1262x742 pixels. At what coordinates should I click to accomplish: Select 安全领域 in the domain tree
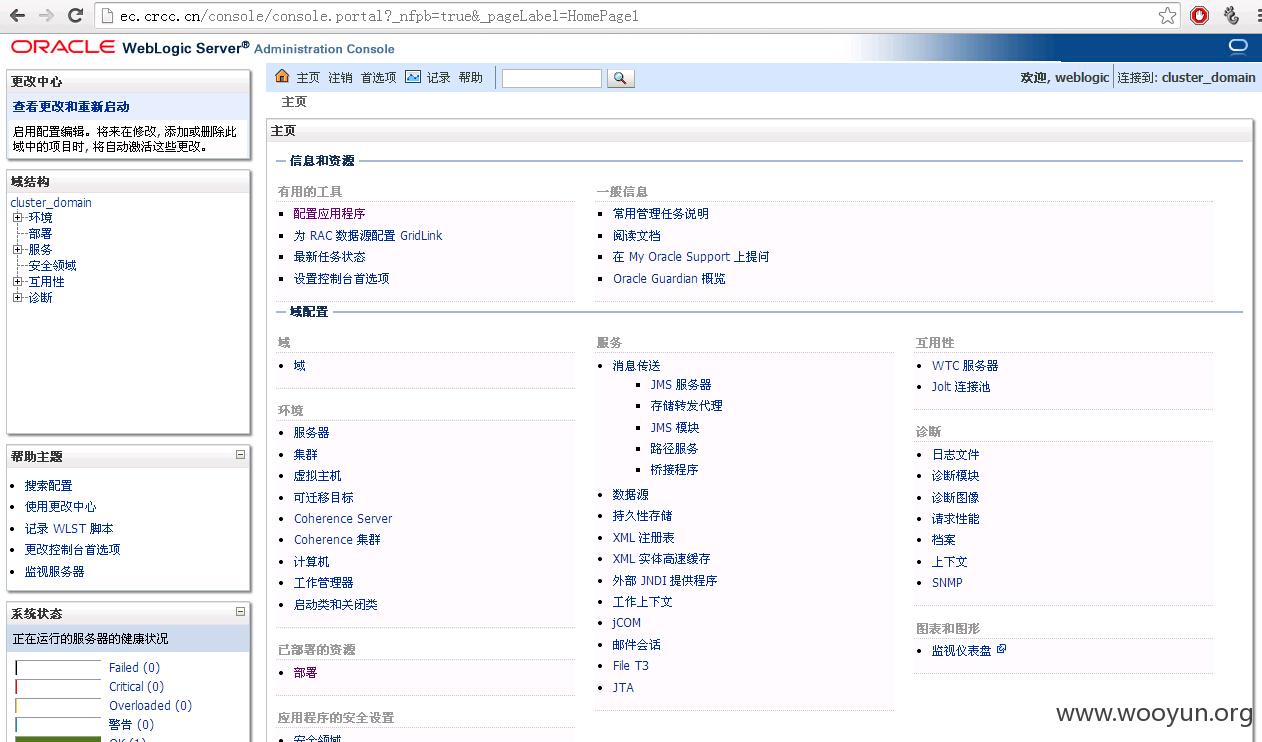point(52,265)
